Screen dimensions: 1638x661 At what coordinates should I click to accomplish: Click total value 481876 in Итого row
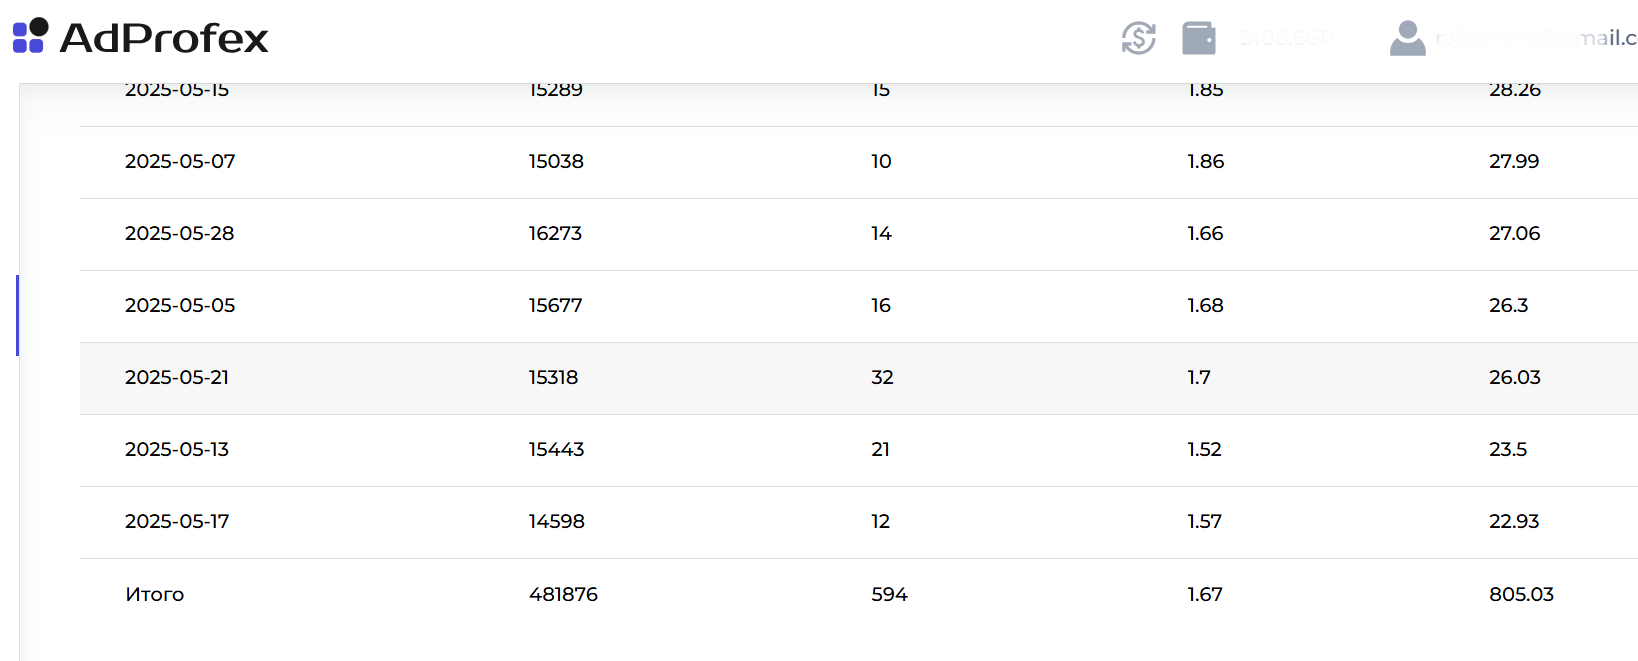pyautogui.click(x=563, y=594)
